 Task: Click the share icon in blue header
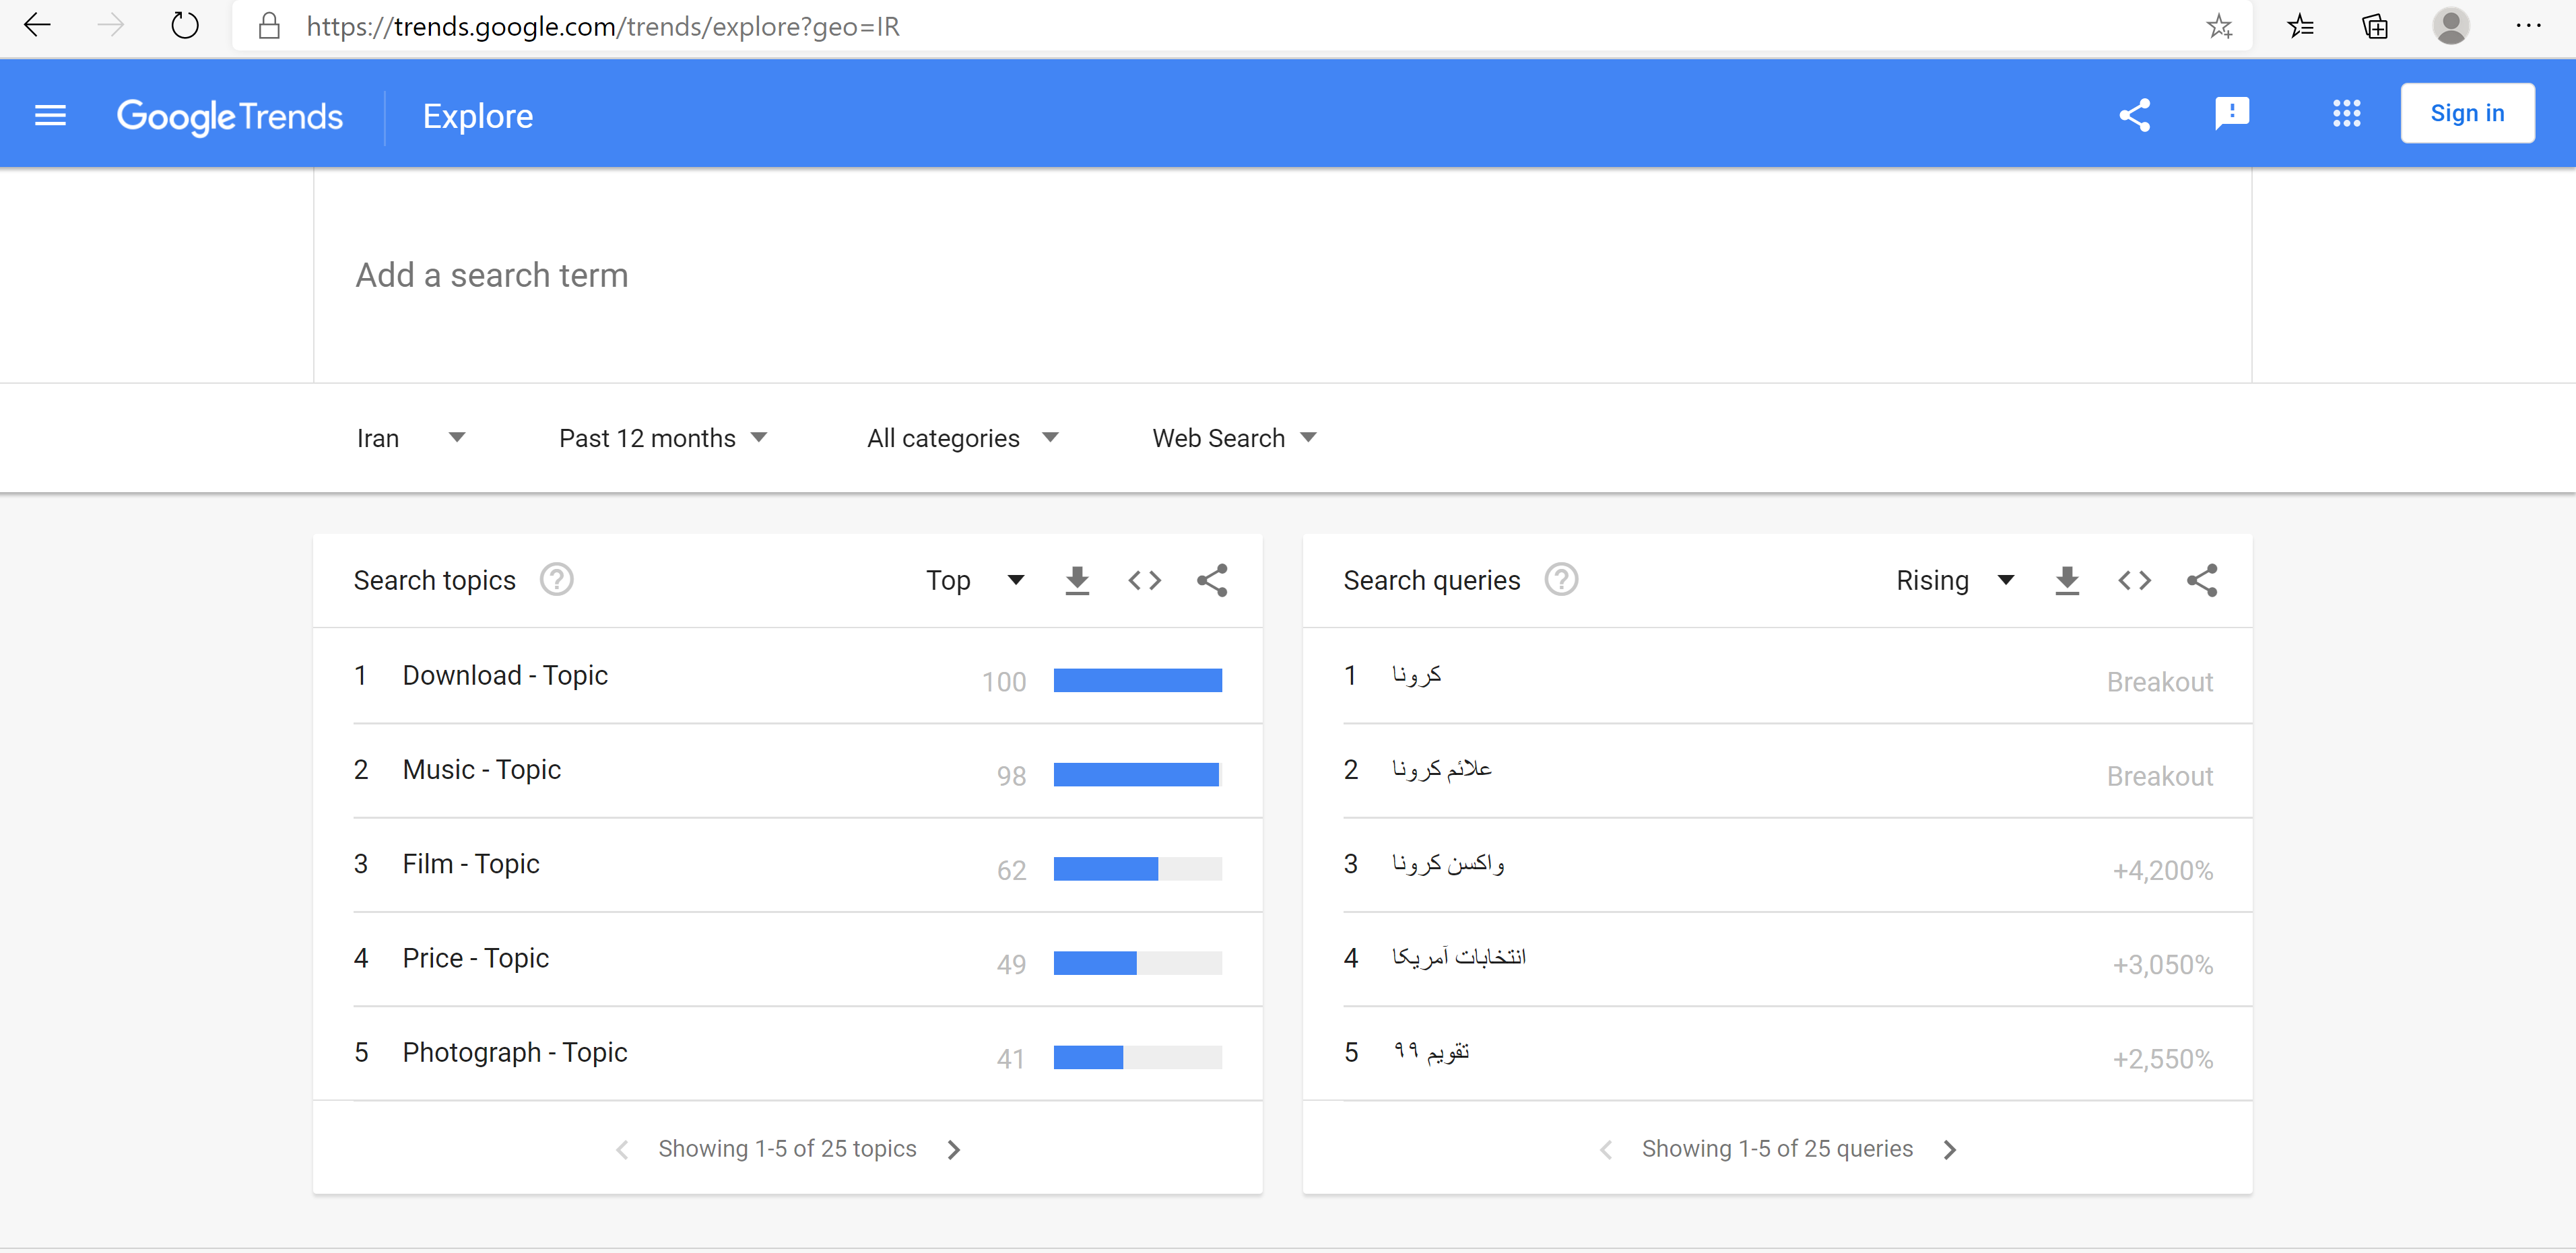(2134, 115)
